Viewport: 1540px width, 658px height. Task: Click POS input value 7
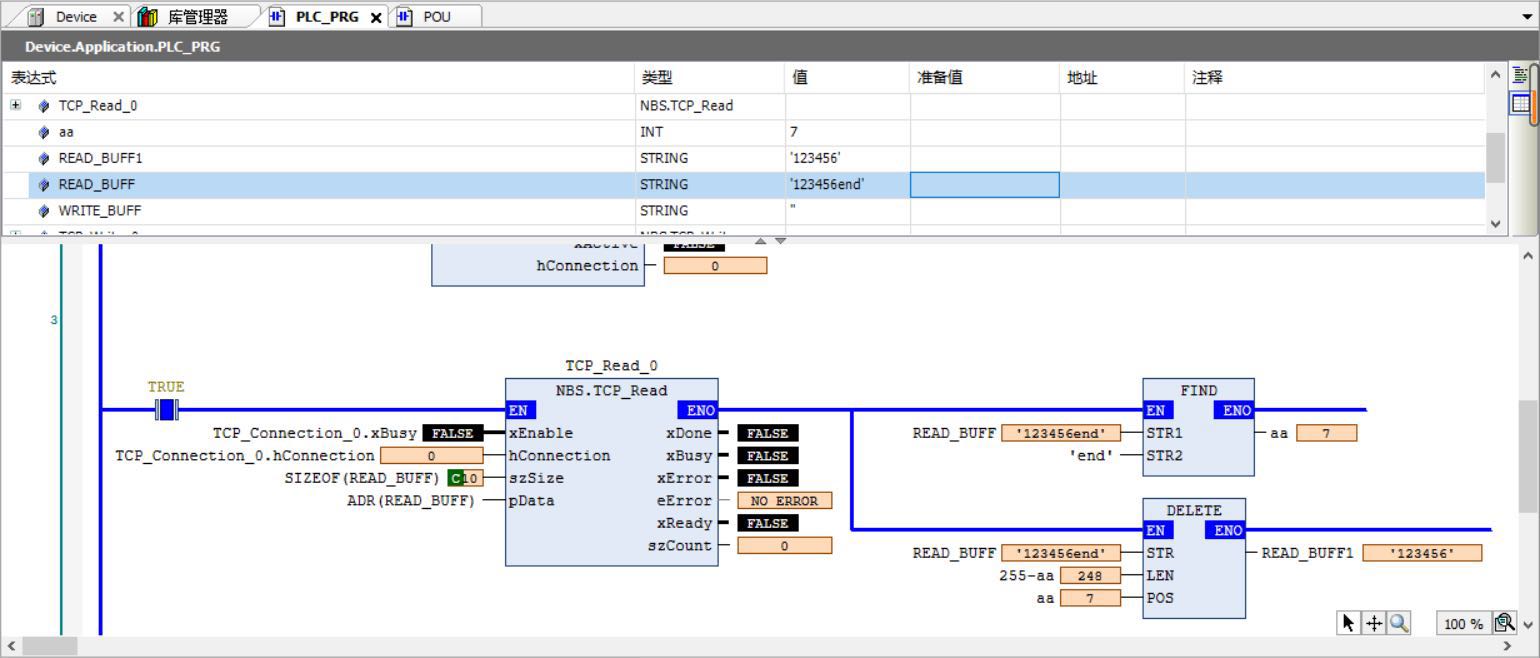pos(1090,598)
